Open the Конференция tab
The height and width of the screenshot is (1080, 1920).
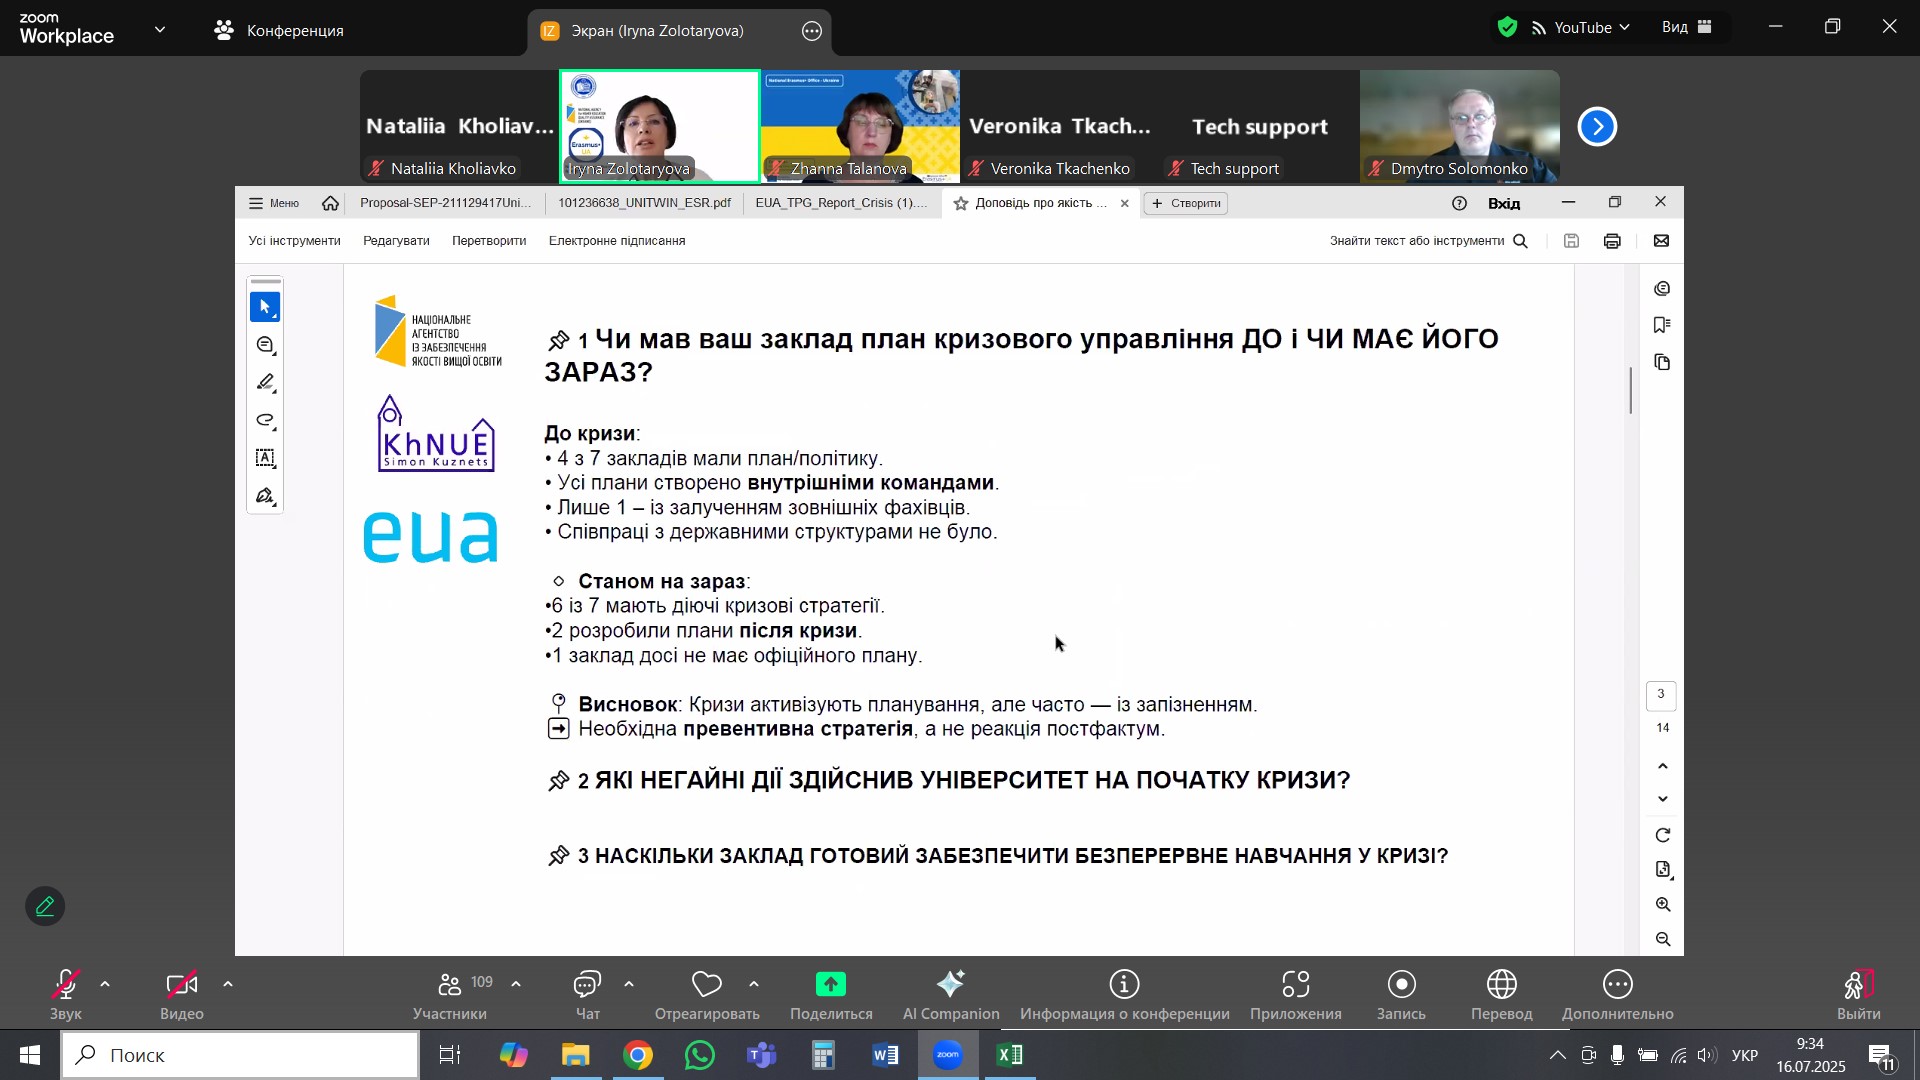[280, 31]
